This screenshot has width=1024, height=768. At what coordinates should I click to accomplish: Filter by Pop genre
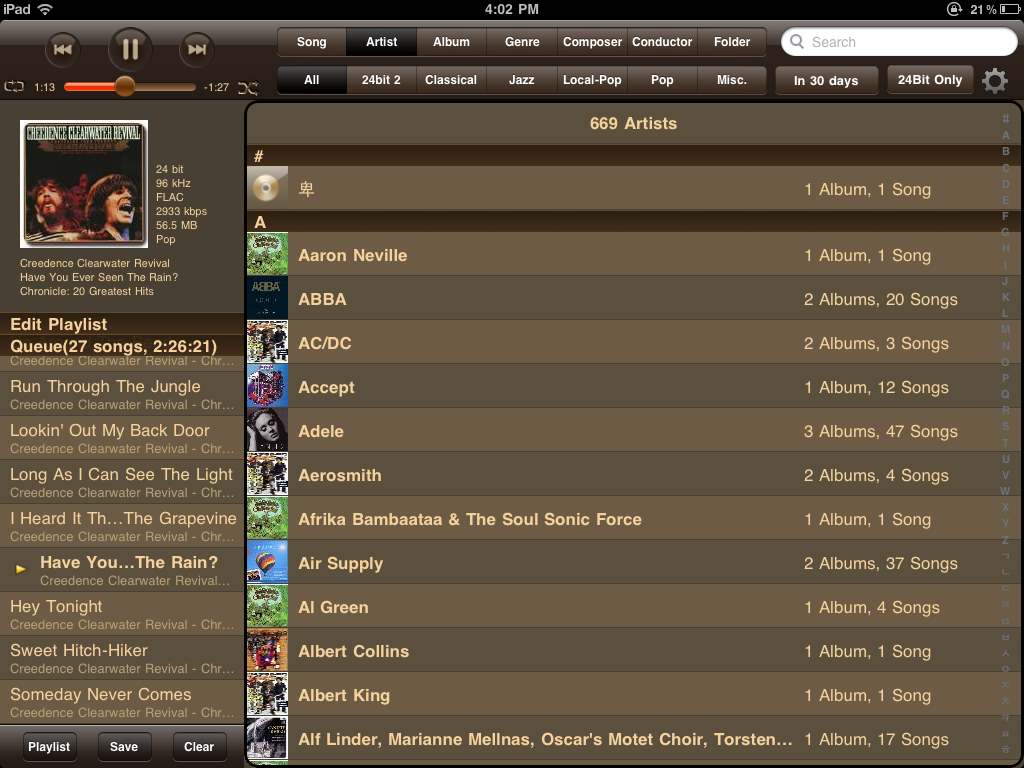point(662,80)
